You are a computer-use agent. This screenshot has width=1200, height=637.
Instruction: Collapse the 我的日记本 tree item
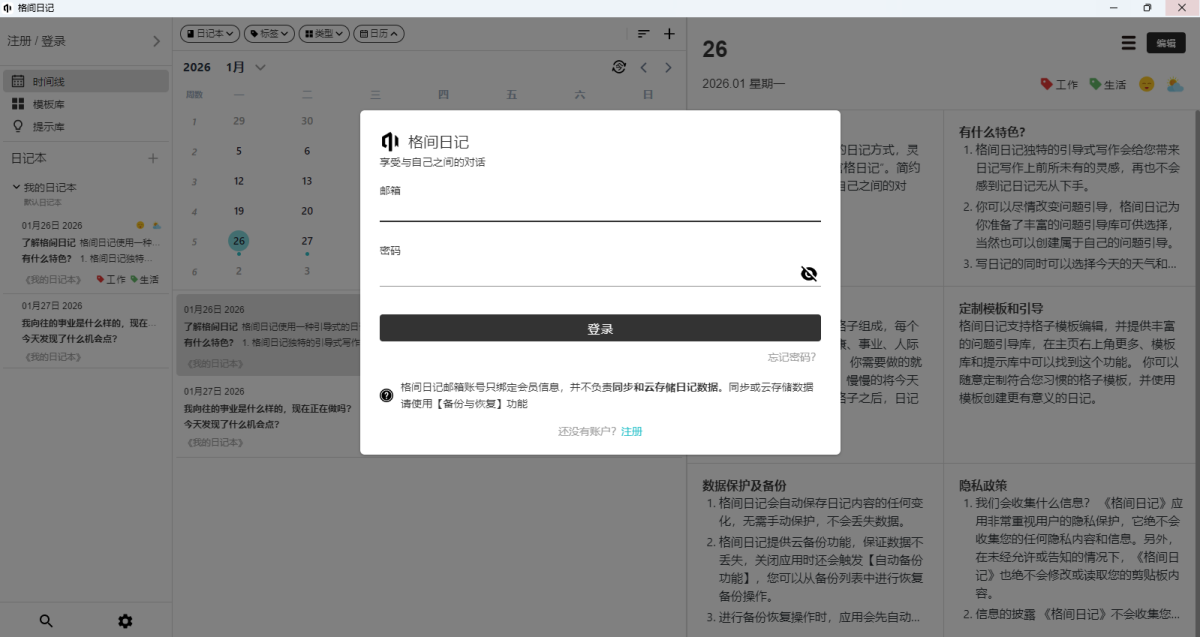[x=17, y=187]
